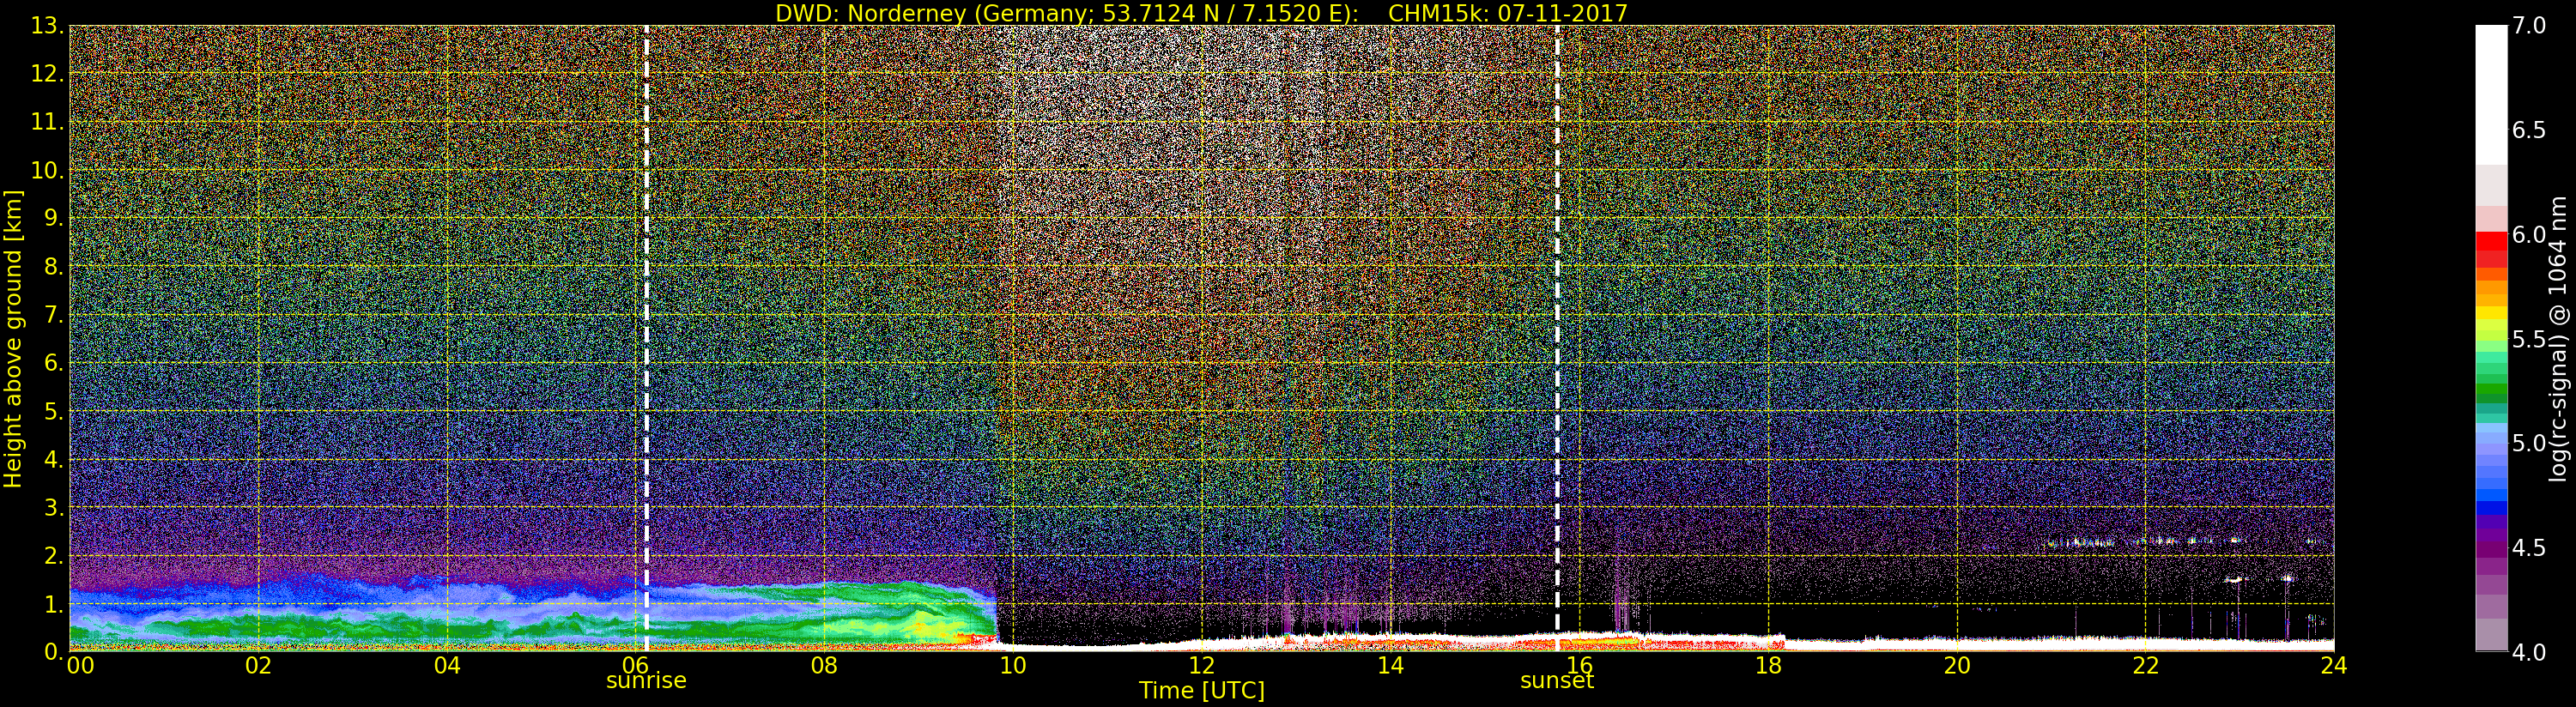Click the sunrise dashed white vertical marker
Image resolution: width=2576 pixels, height=707 pixels.
pyautogui.click(x=646, y=338)
